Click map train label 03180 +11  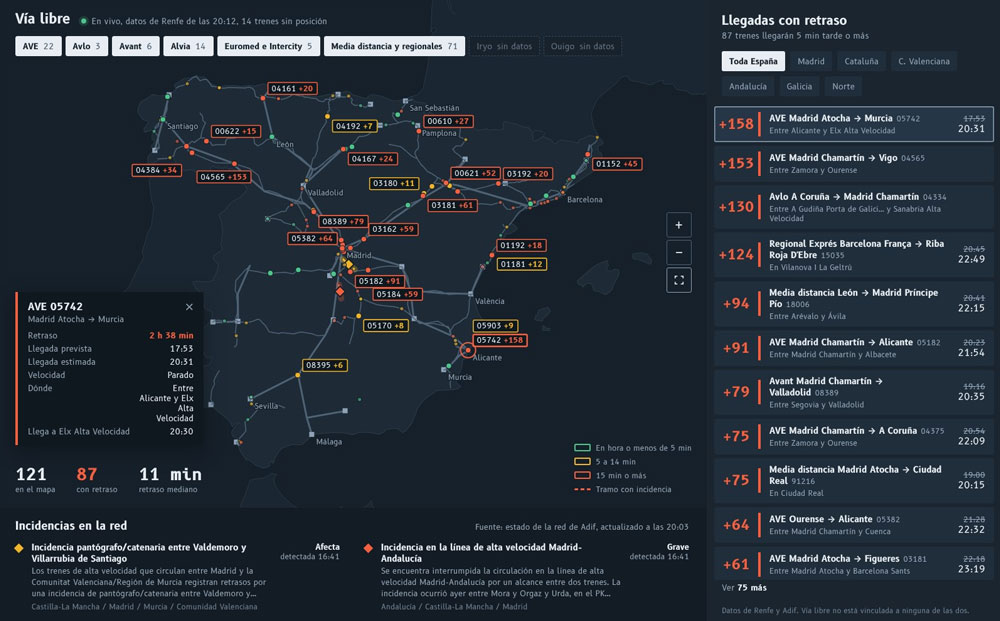click(393, 184)
